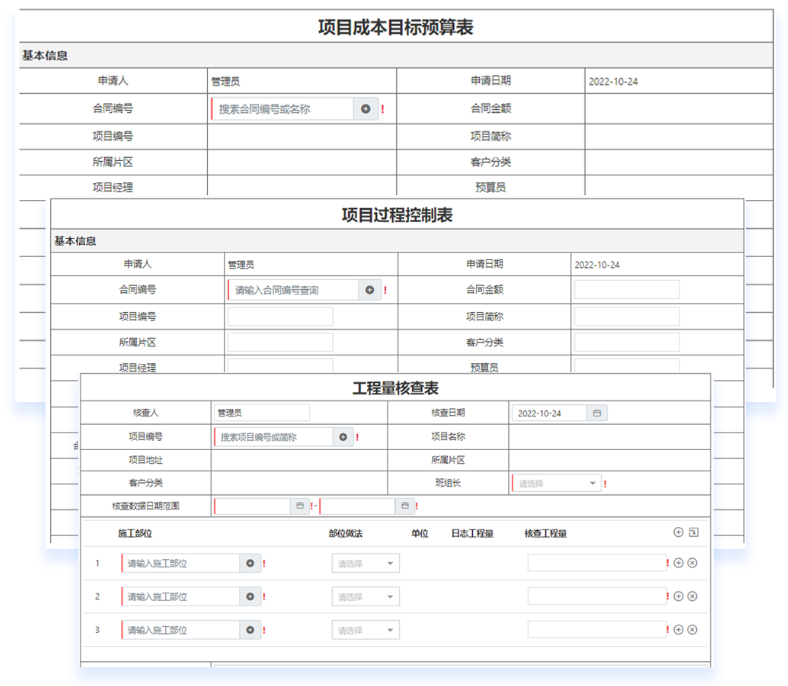Open the start date calendar in 核查数据日期范围

300,506
